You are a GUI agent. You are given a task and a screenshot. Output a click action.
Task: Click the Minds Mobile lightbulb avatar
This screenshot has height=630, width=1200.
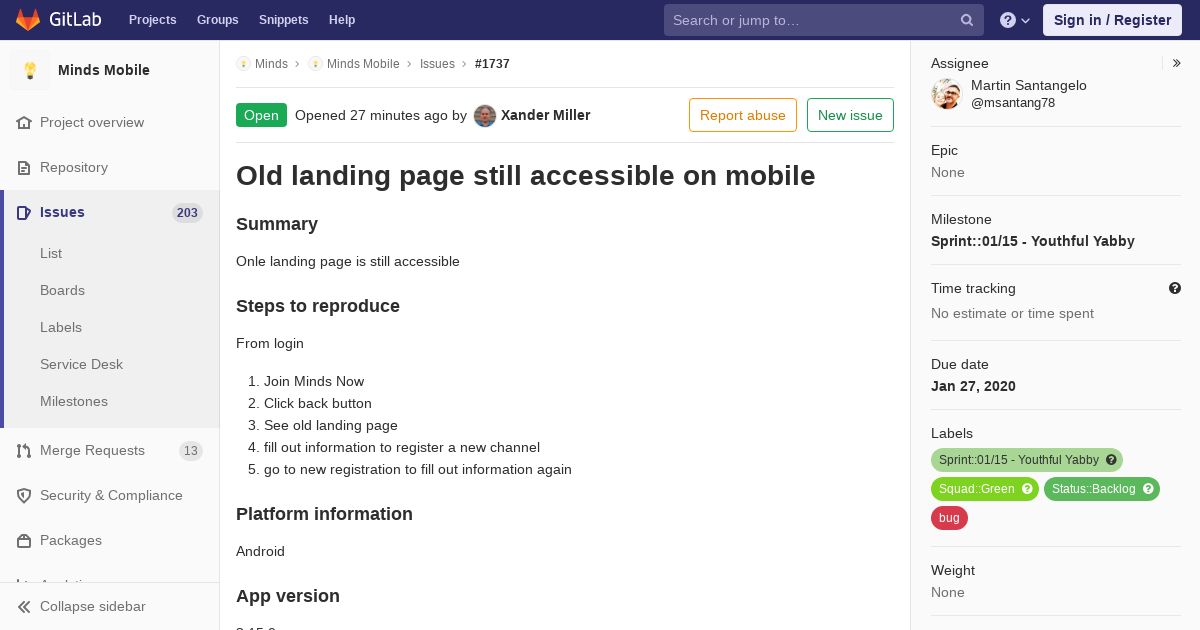[x=30, y=70]
